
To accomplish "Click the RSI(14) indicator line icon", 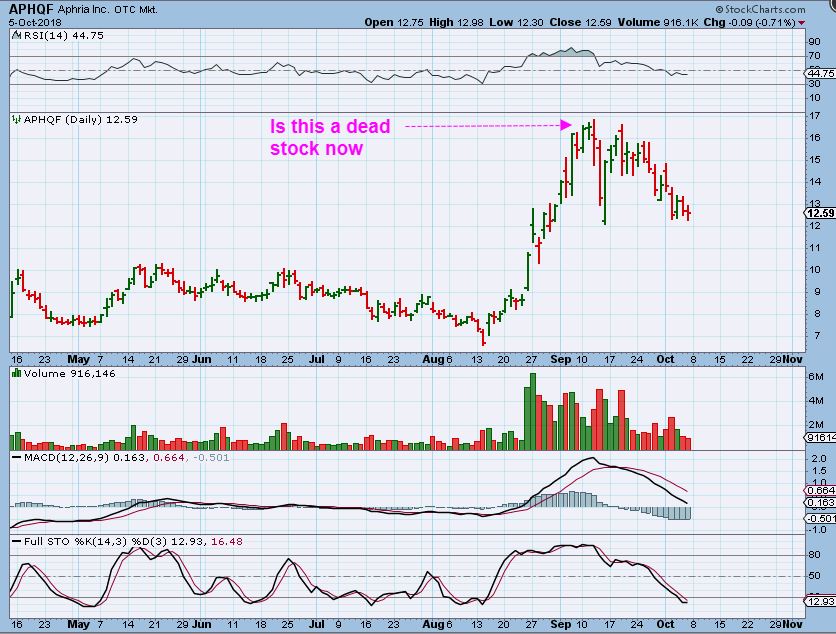I will 17,35.
